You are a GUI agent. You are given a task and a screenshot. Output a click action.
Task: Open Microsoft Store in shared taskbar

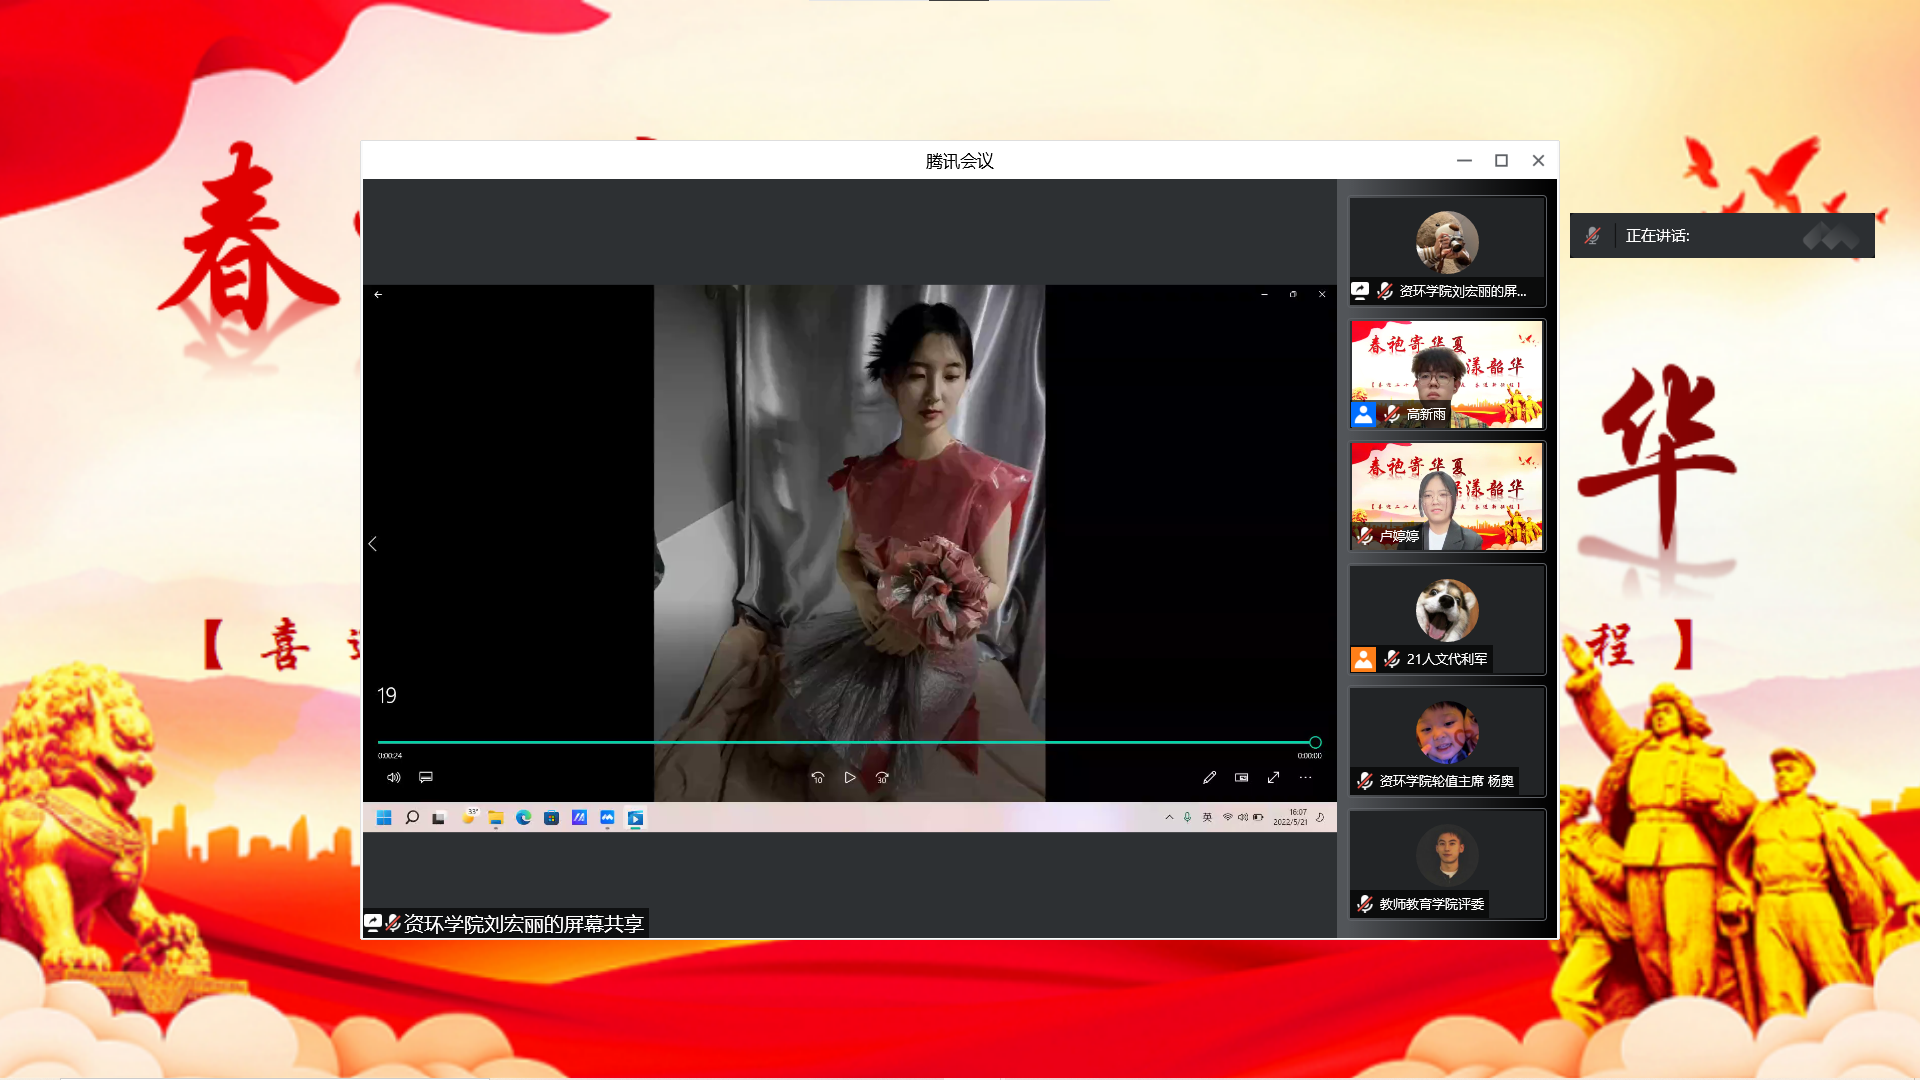point(551,818)
